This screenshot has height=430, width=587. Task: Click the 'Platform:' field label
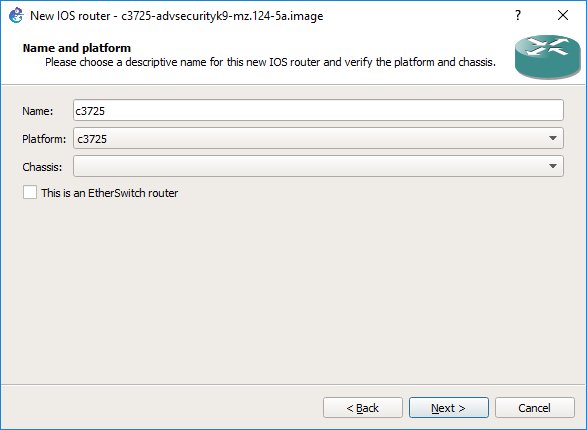click(x=44, y=139)
